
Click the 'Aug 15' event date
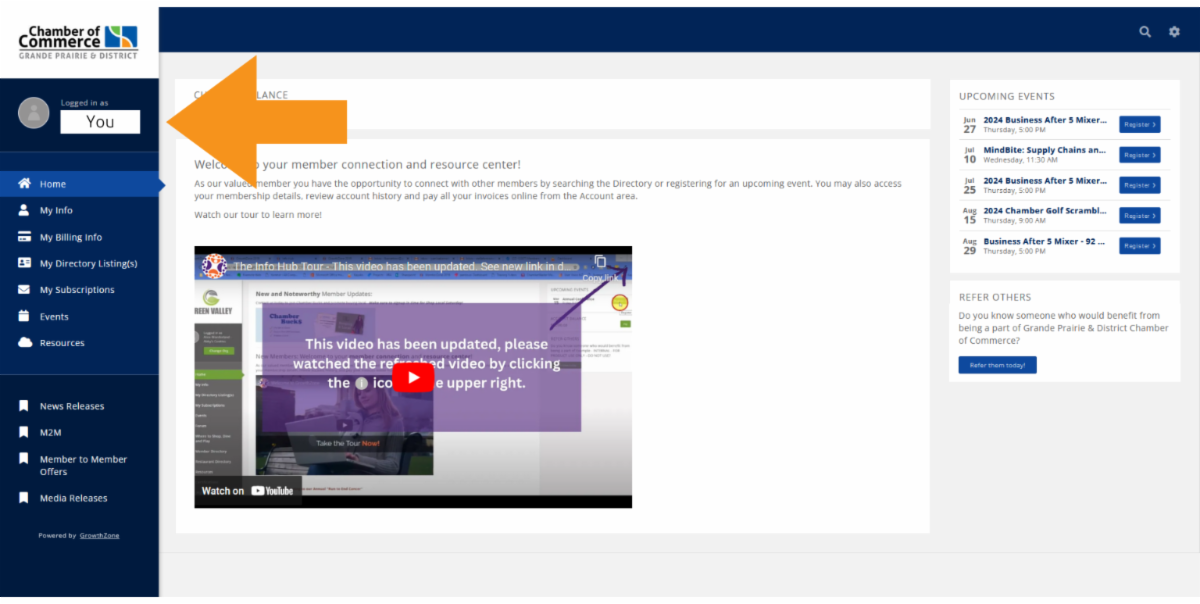click(x=969, y=215)
